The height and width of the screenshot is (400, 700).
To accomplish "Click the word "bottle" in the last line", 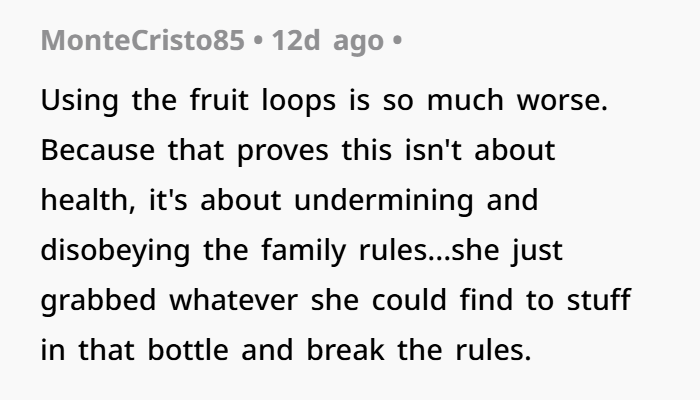I will click(x=188, y=350).
